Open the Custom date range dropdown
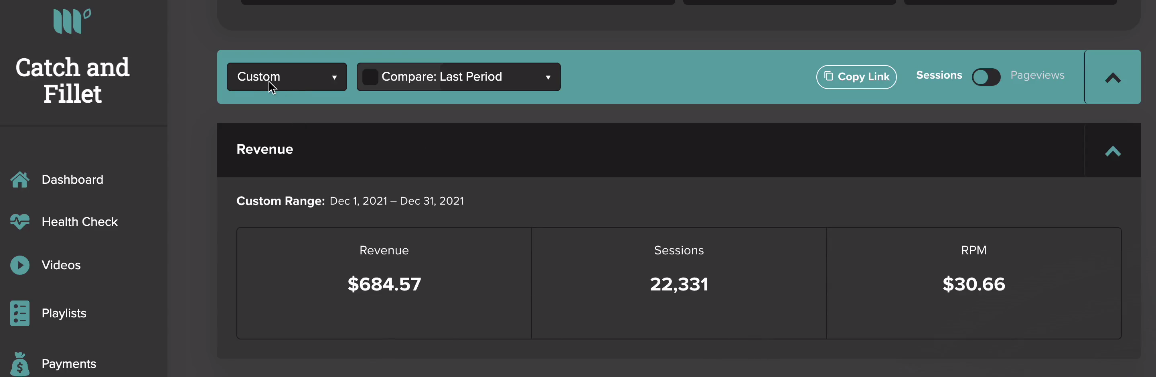The image size is (1156, 377). pos(287,77)
